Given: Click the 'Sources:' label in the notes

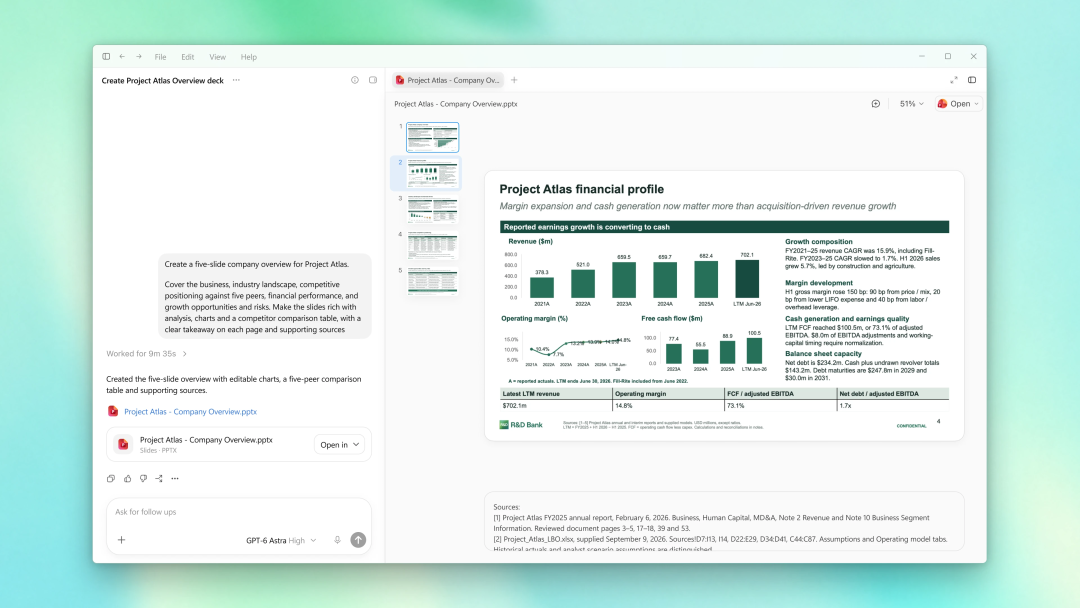Looking at the screenshot, I should 506,507.
